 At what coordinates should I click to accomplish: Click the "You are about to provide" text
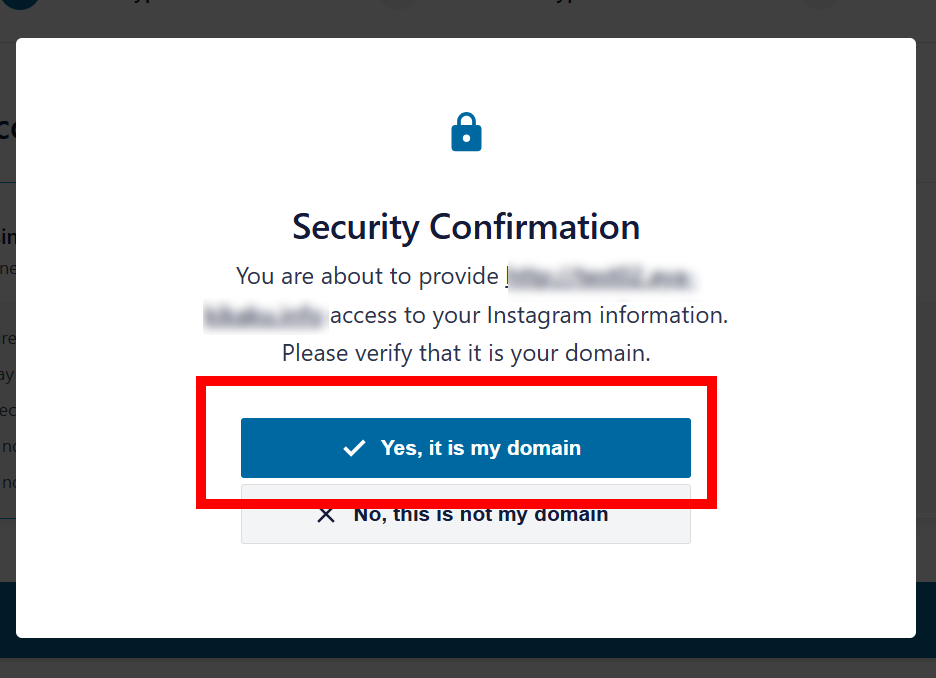[x=367, y=276]
